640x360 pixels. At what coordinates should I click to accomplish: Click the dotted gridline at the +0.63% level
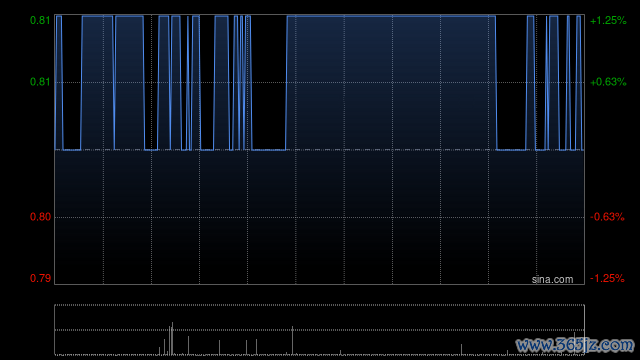click(x=320, y=82)
